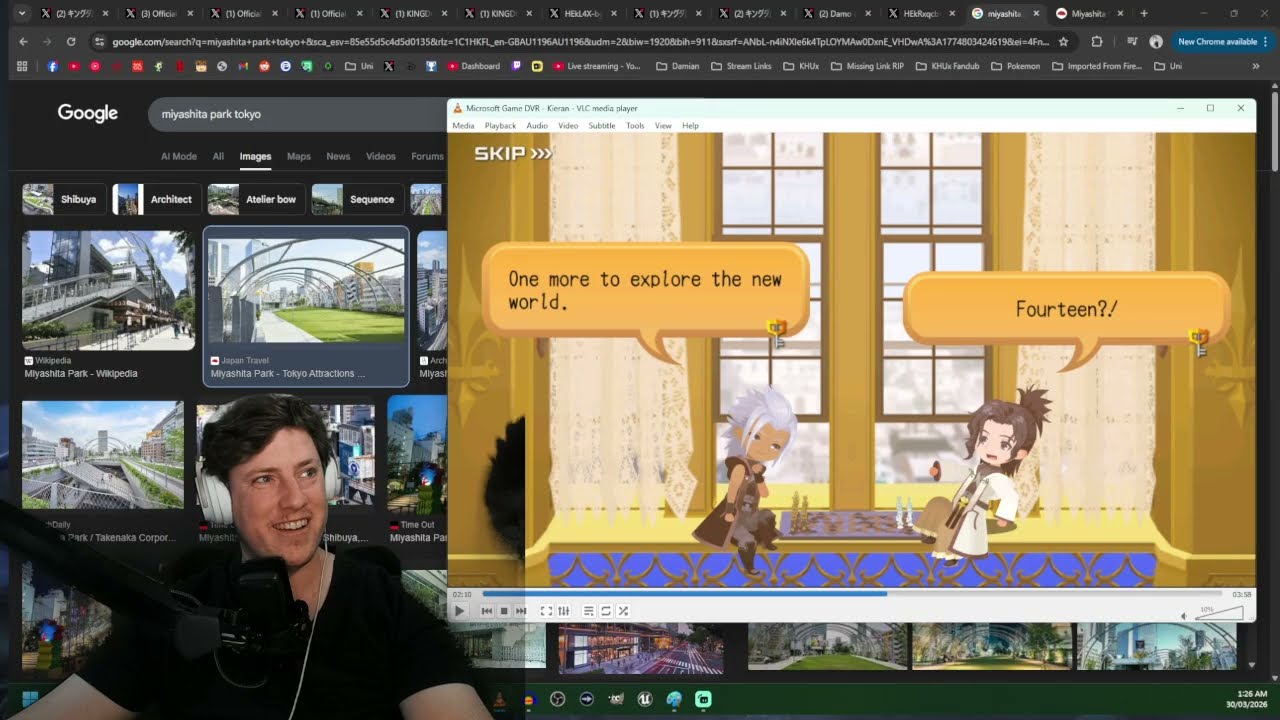Seek on the VLC playback progress bar
This screenshot has height=720, width=1280.
[x=852, y=594]
